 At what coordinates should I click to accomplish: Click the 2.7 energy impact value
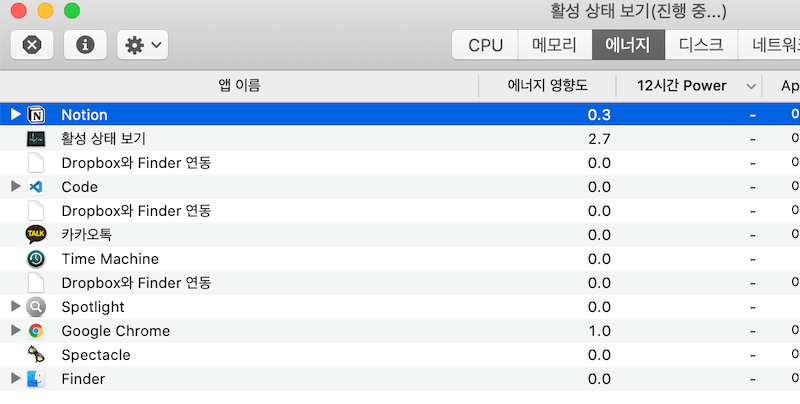599,139
